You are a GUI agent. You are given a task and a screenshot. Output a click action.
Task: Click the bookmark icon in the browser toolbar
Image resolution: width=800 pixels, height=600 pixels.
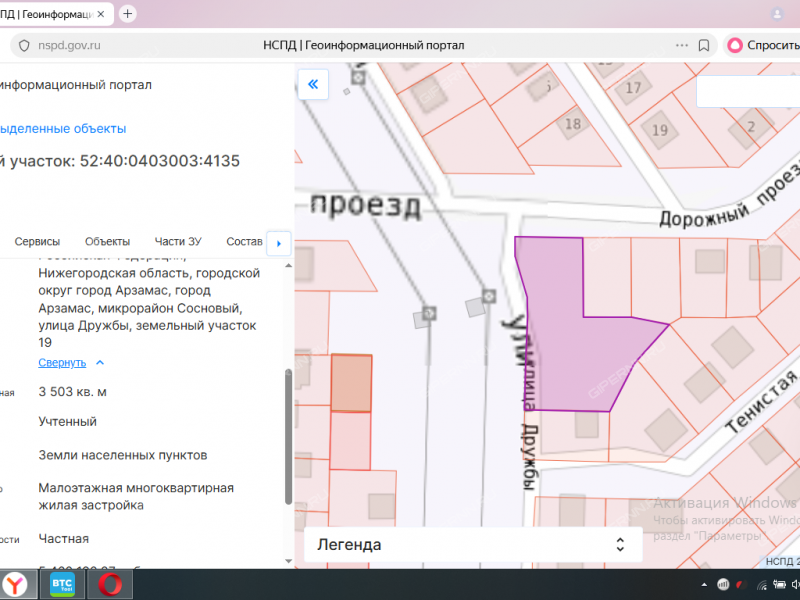point(703,45)
